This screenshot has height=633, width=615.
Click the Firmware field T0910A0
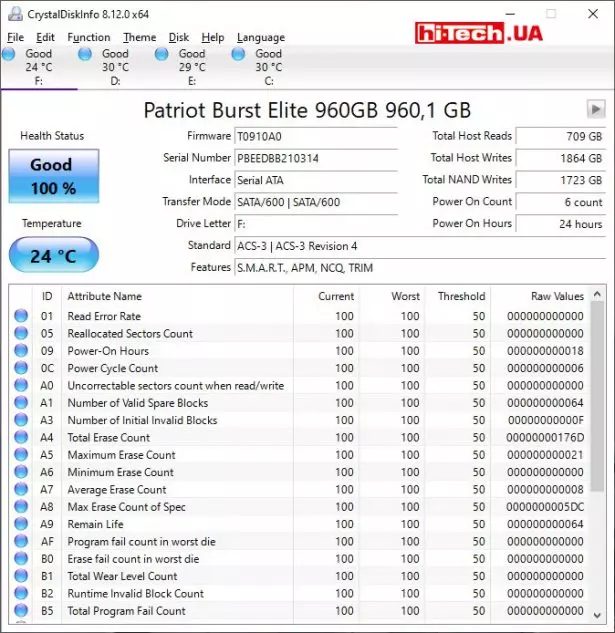[316, 136]
